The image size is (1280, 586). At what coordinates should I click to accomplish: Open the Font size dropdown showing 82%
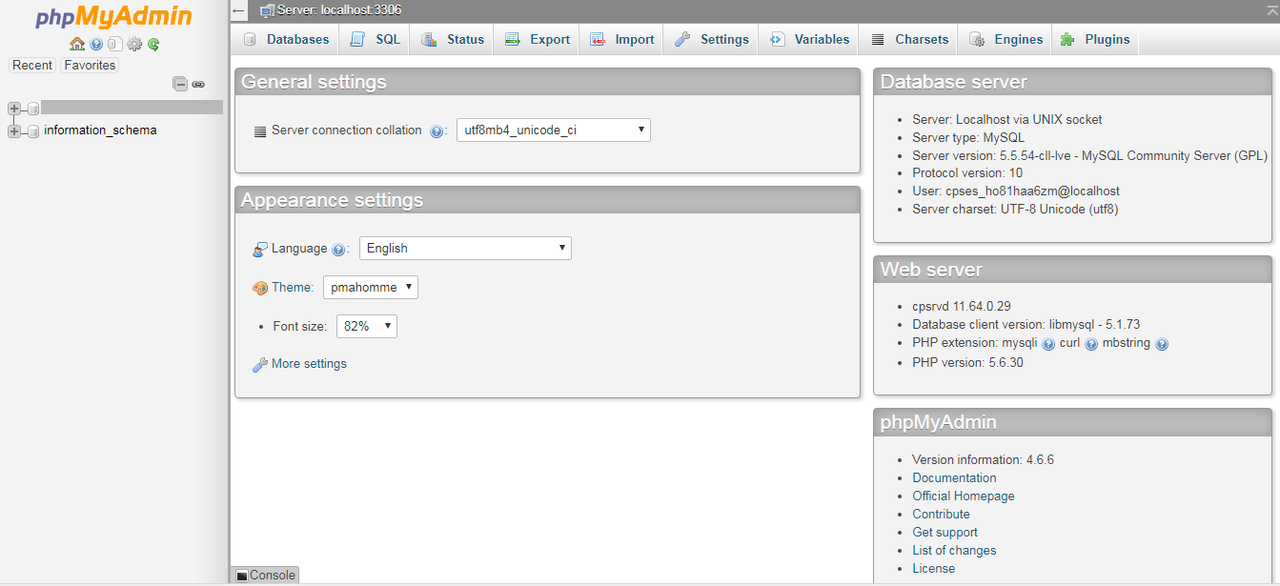click(367, 326)
